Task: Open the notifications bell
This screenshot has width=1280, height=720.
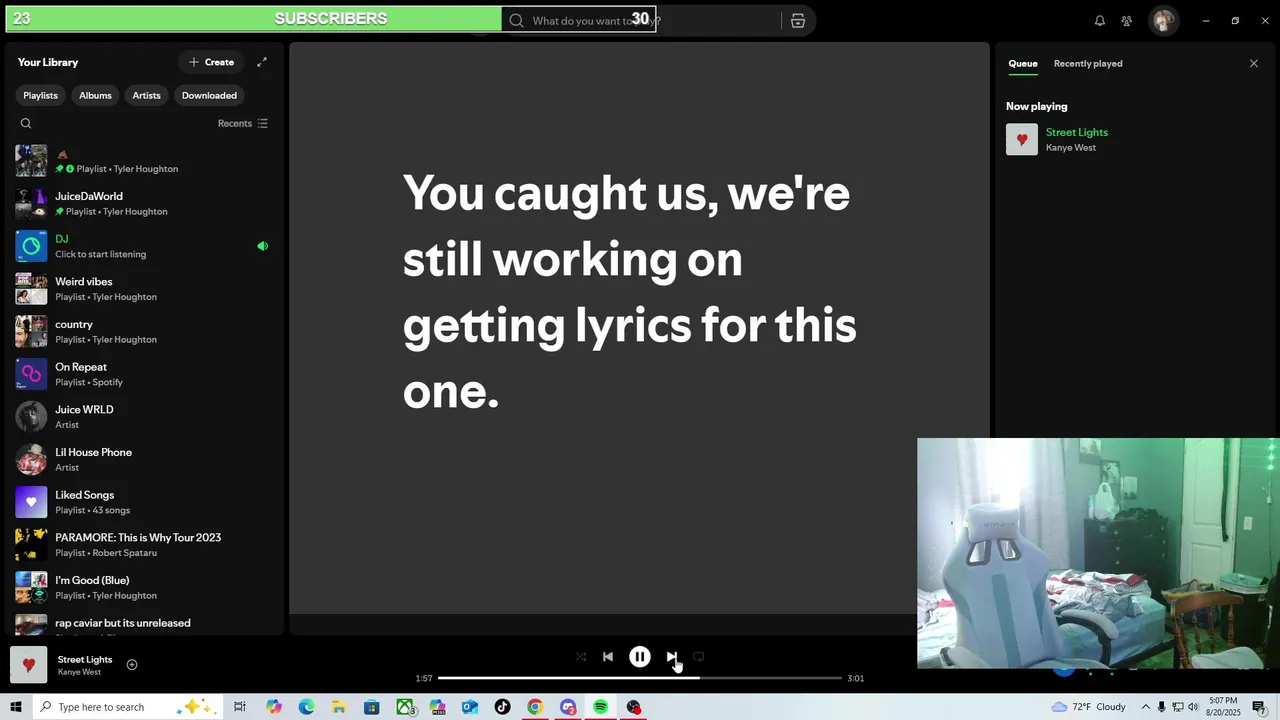Action: tap(1100, 20)
